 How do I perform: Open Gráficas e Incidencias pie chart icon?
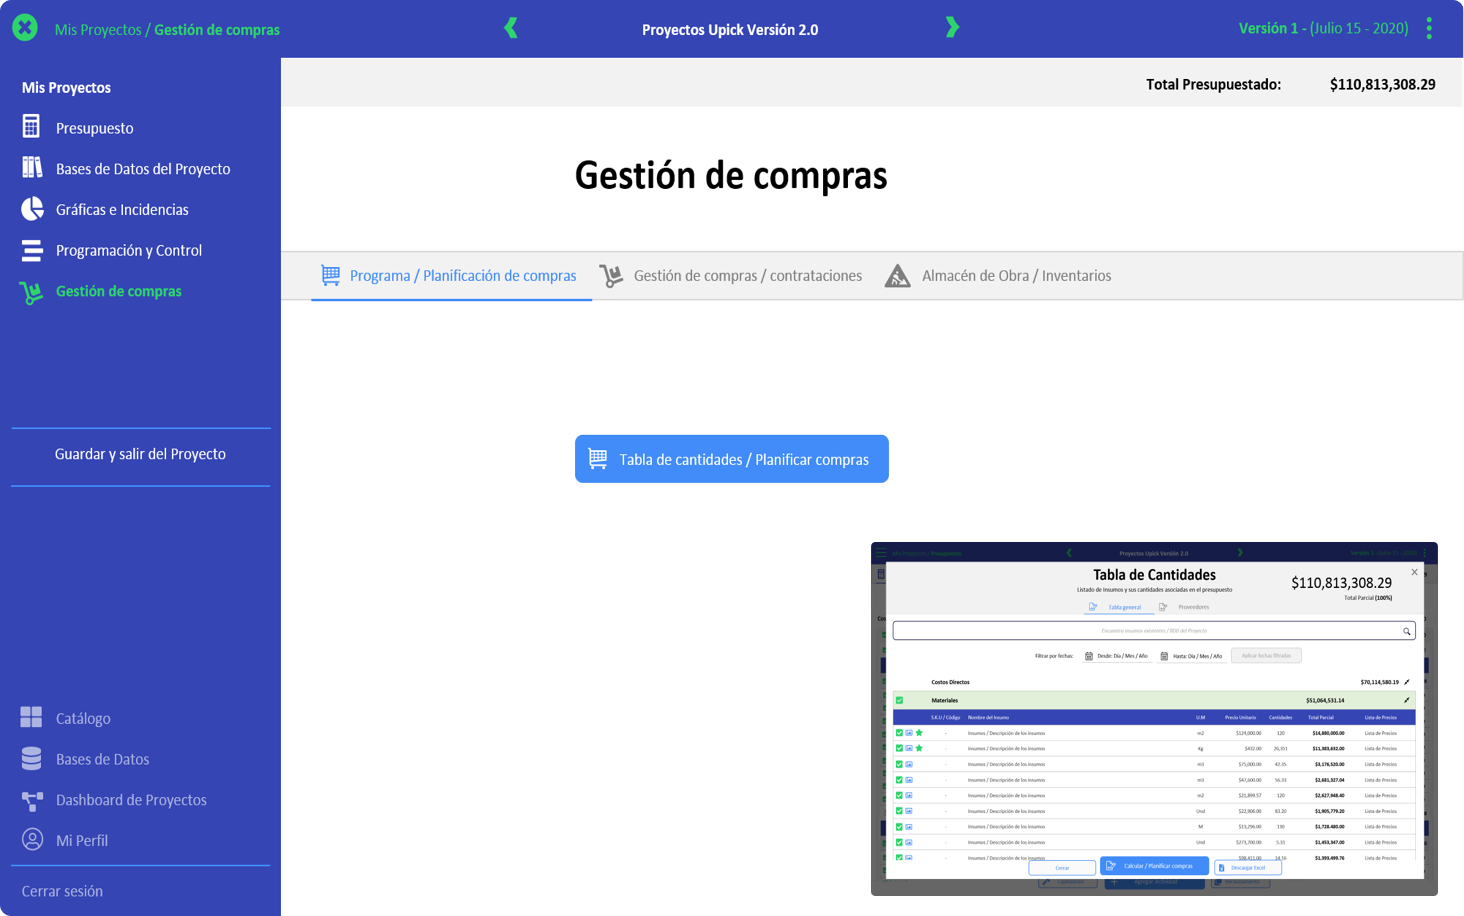pyautogui.click(x=32, y=209)
